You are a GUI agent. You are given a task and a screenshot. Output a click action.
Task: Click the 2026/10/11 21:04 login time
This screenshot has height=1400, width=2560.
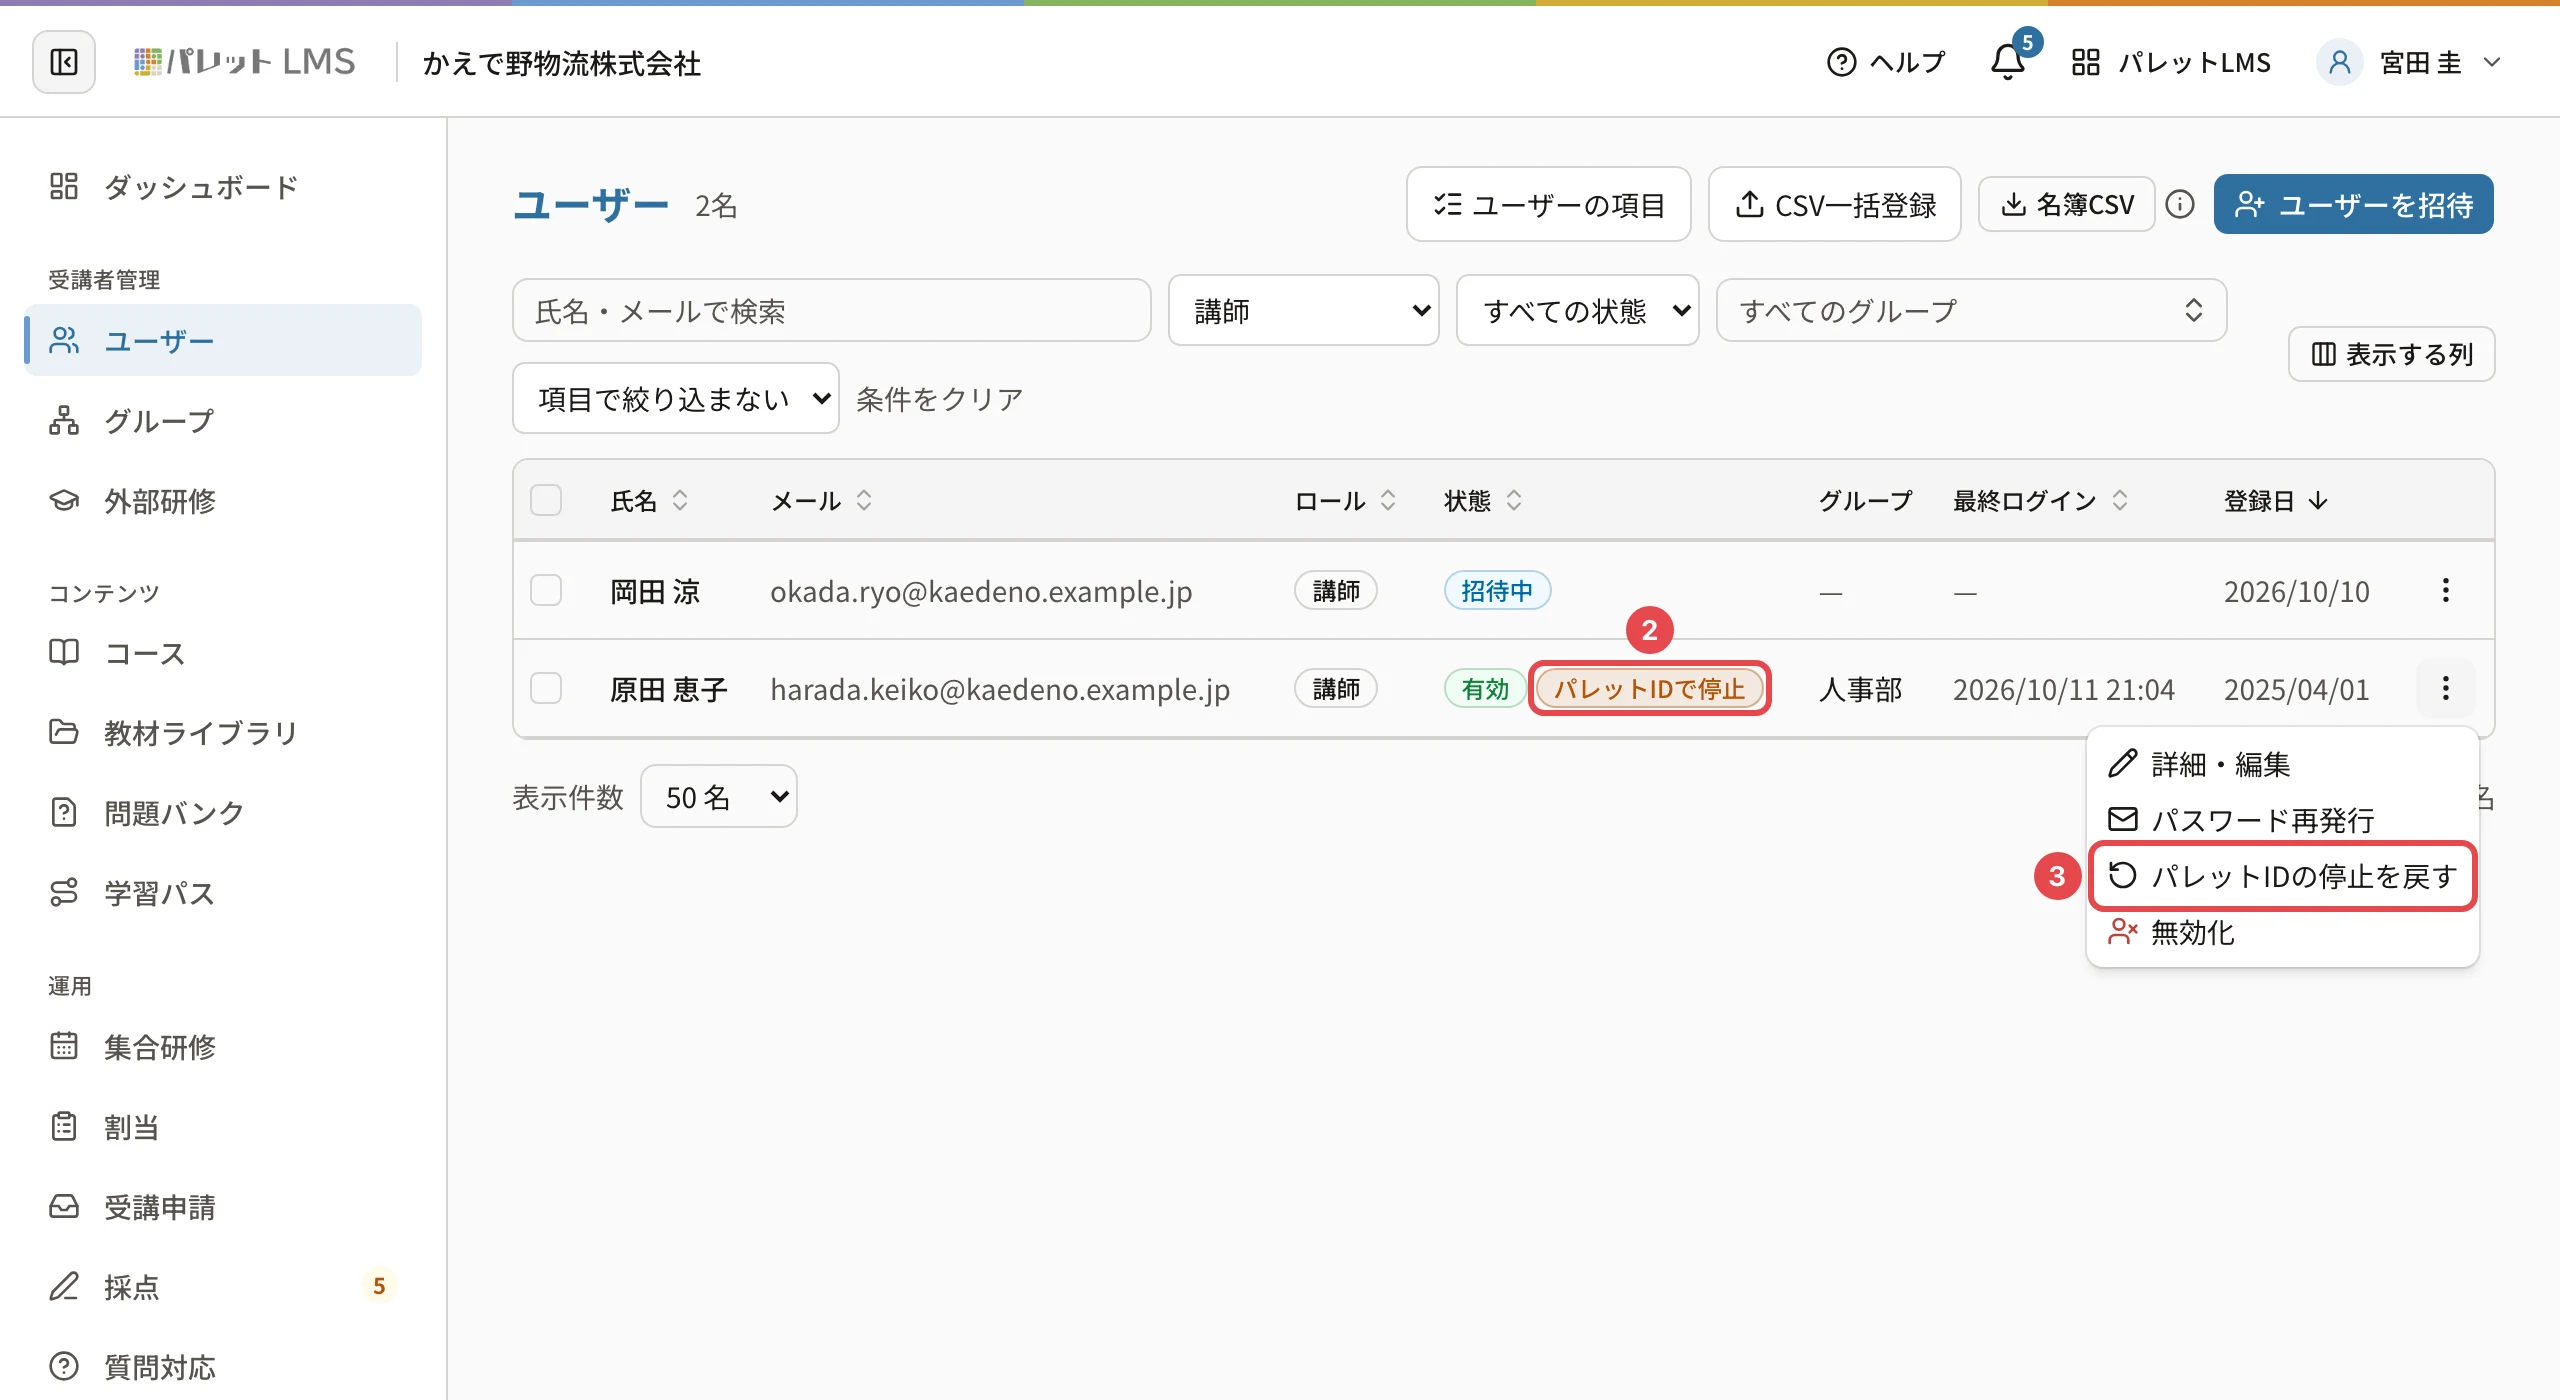[x=2063, y=689]
